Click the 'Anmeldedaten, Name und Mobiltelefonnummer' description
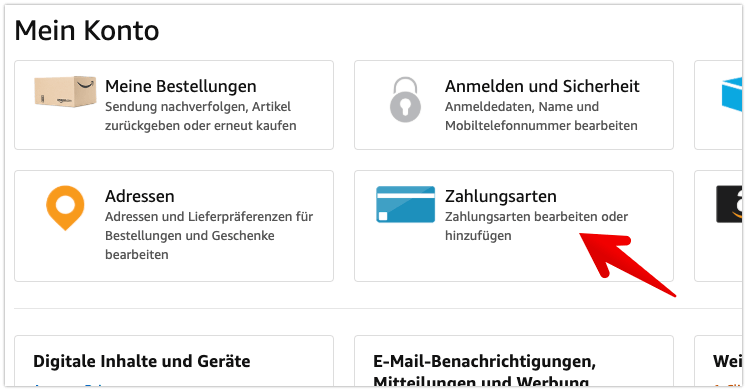 pos(541,116)
